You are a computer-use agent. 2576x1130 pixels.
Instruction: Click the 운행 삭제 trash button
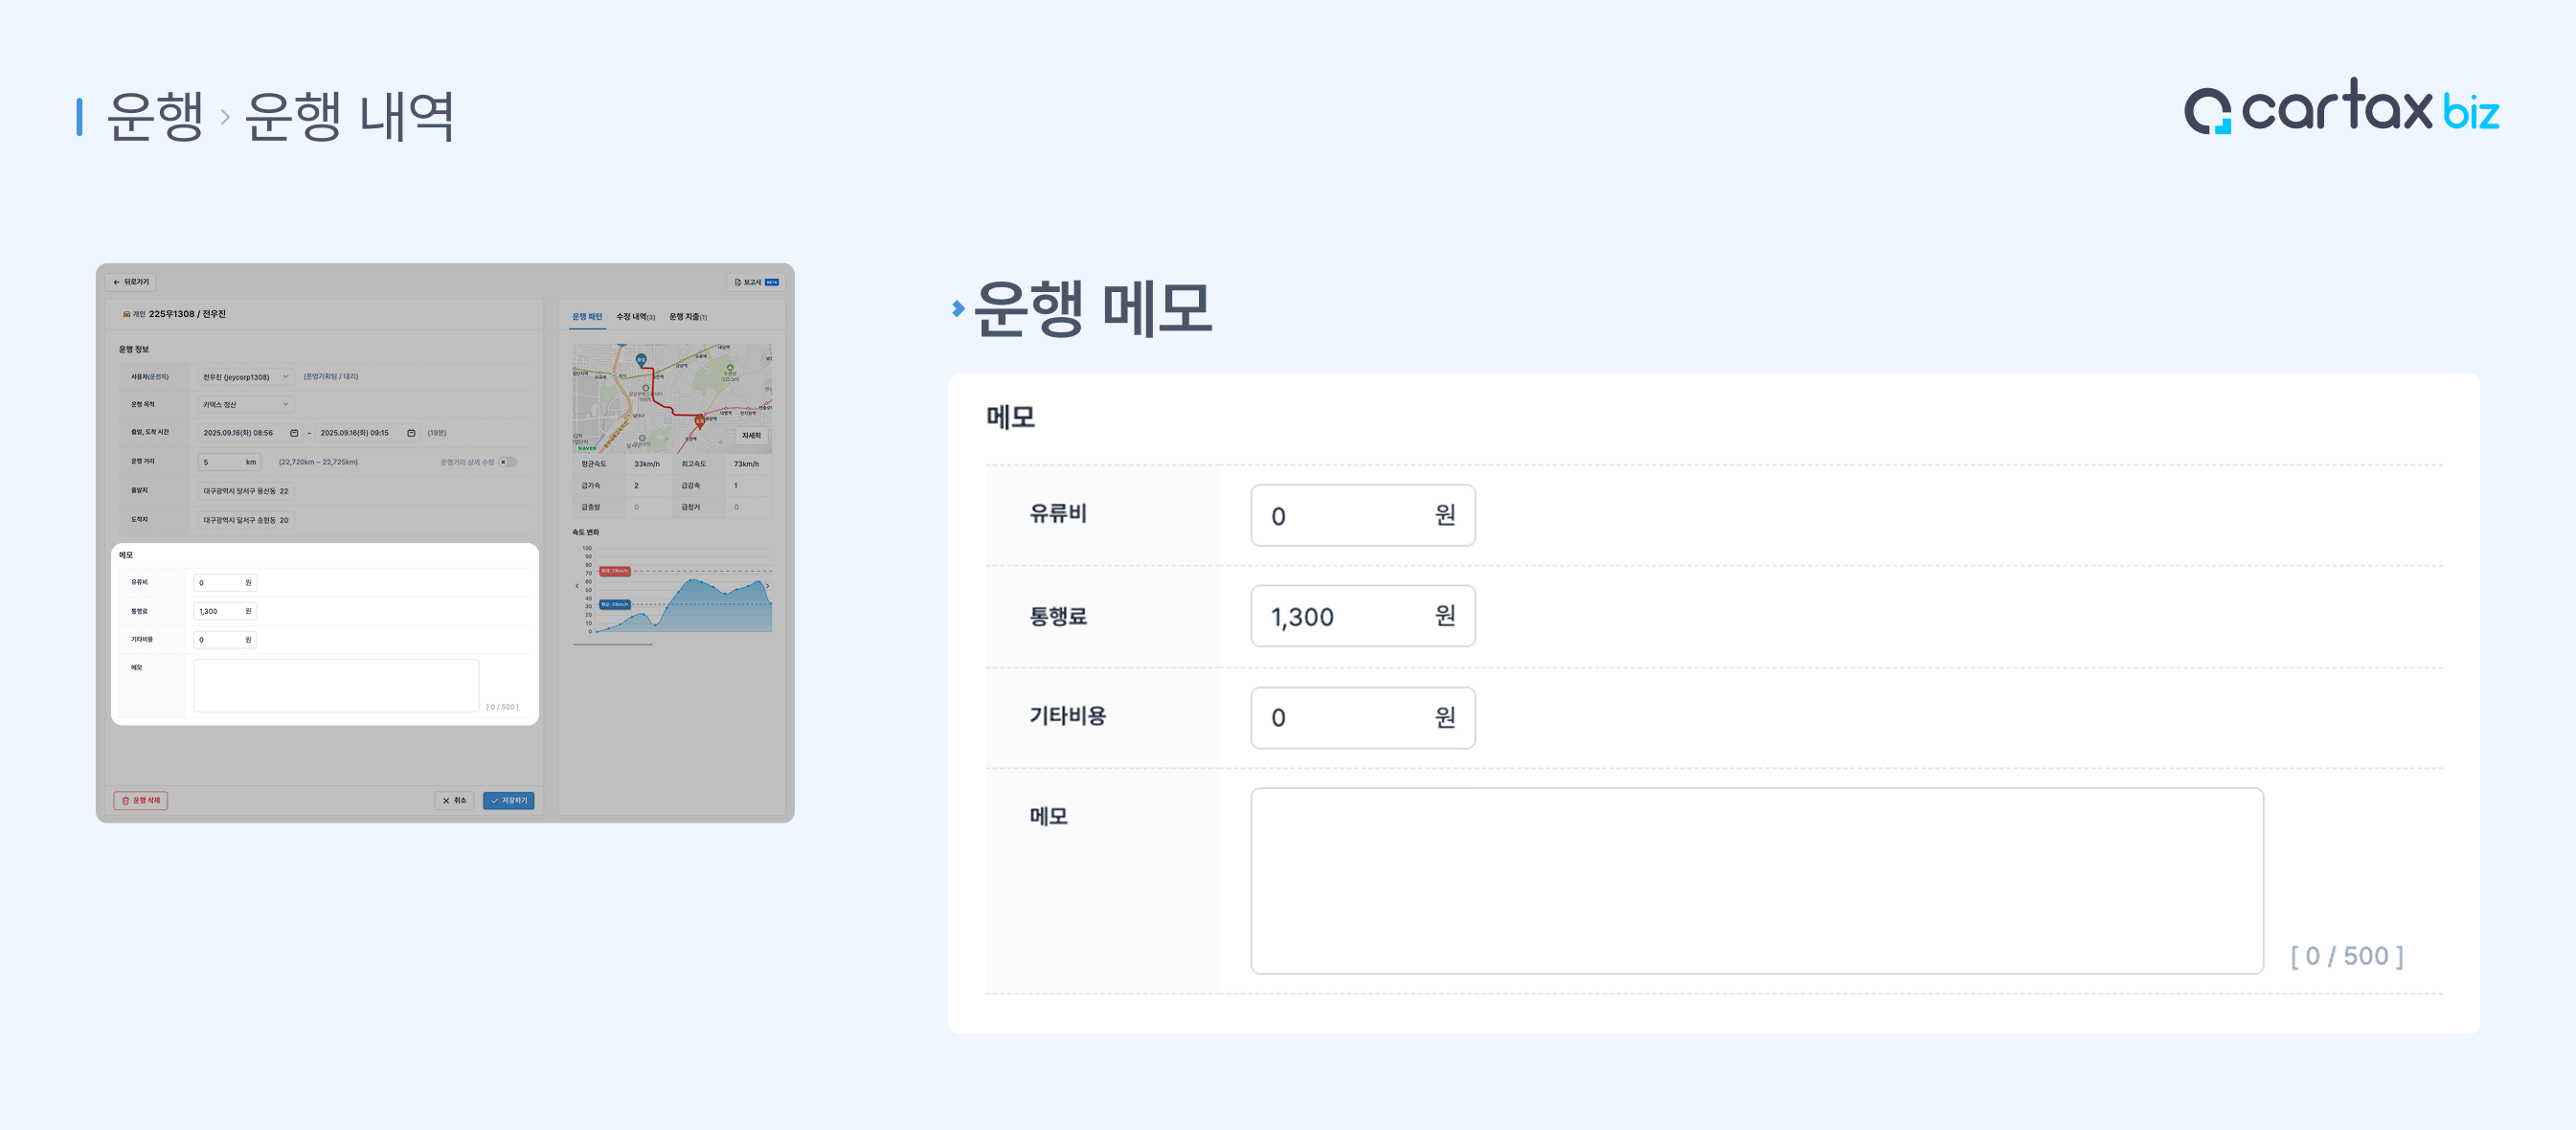tap(141, 800)
